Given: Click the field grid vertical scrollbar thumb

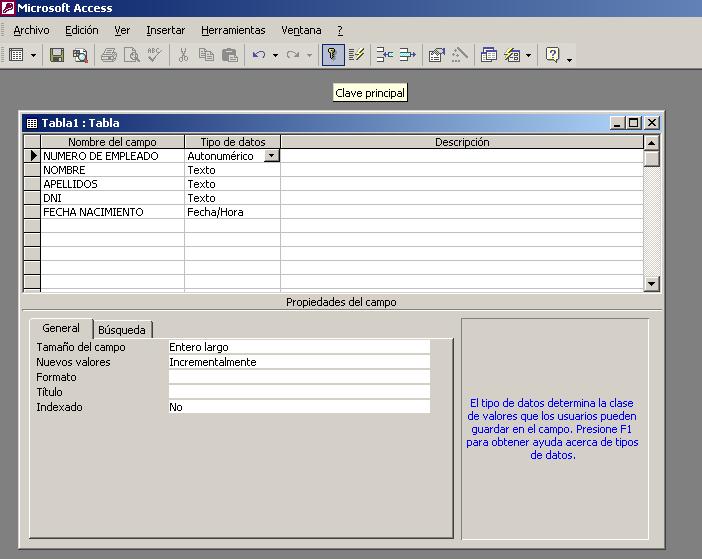Looking at the screenshot, I should [651, 158].
